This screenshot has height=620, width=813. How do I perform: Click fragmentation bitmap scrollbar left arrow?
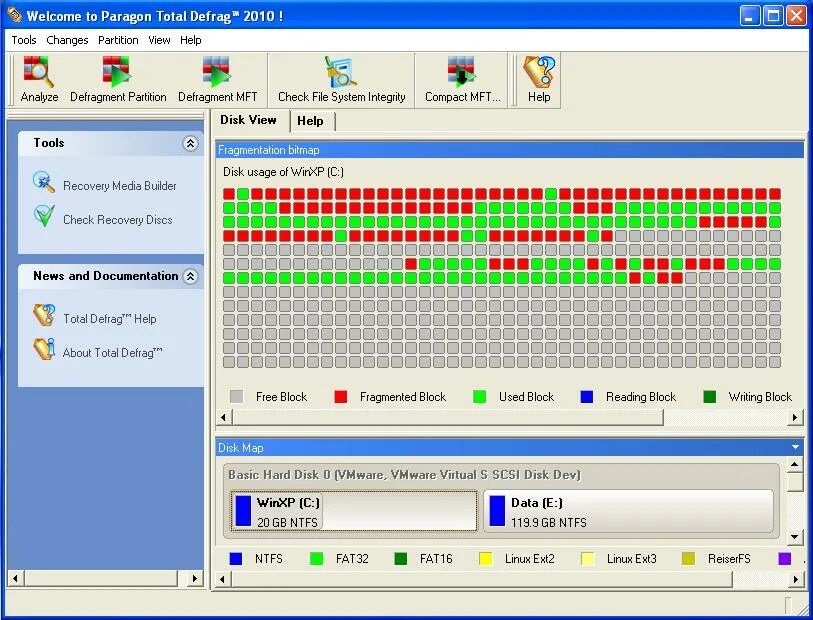223,417
